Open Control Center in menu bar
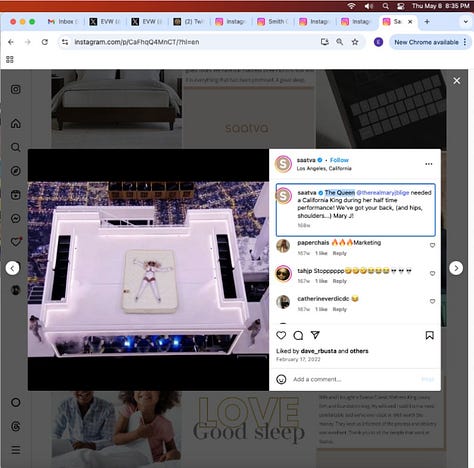Screen dimensions: 474x468 pos(401,6)
